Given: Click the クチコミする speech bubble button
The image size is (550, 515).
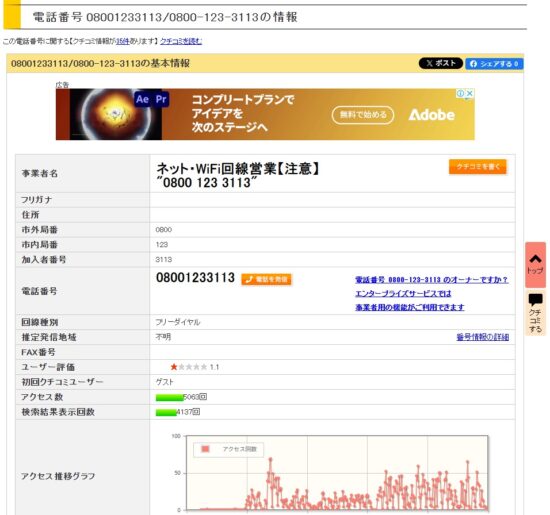Looking at the screenshot, I should [535, 313].
